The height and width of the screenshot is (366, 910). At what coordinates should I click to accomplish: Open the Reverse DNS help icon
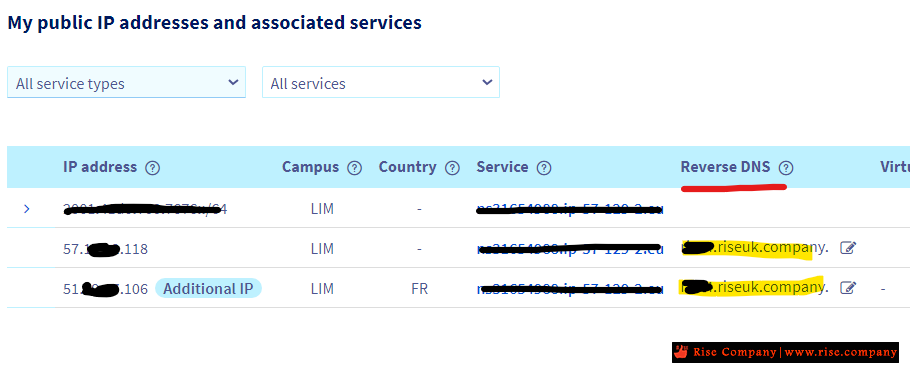pos(786,168)
